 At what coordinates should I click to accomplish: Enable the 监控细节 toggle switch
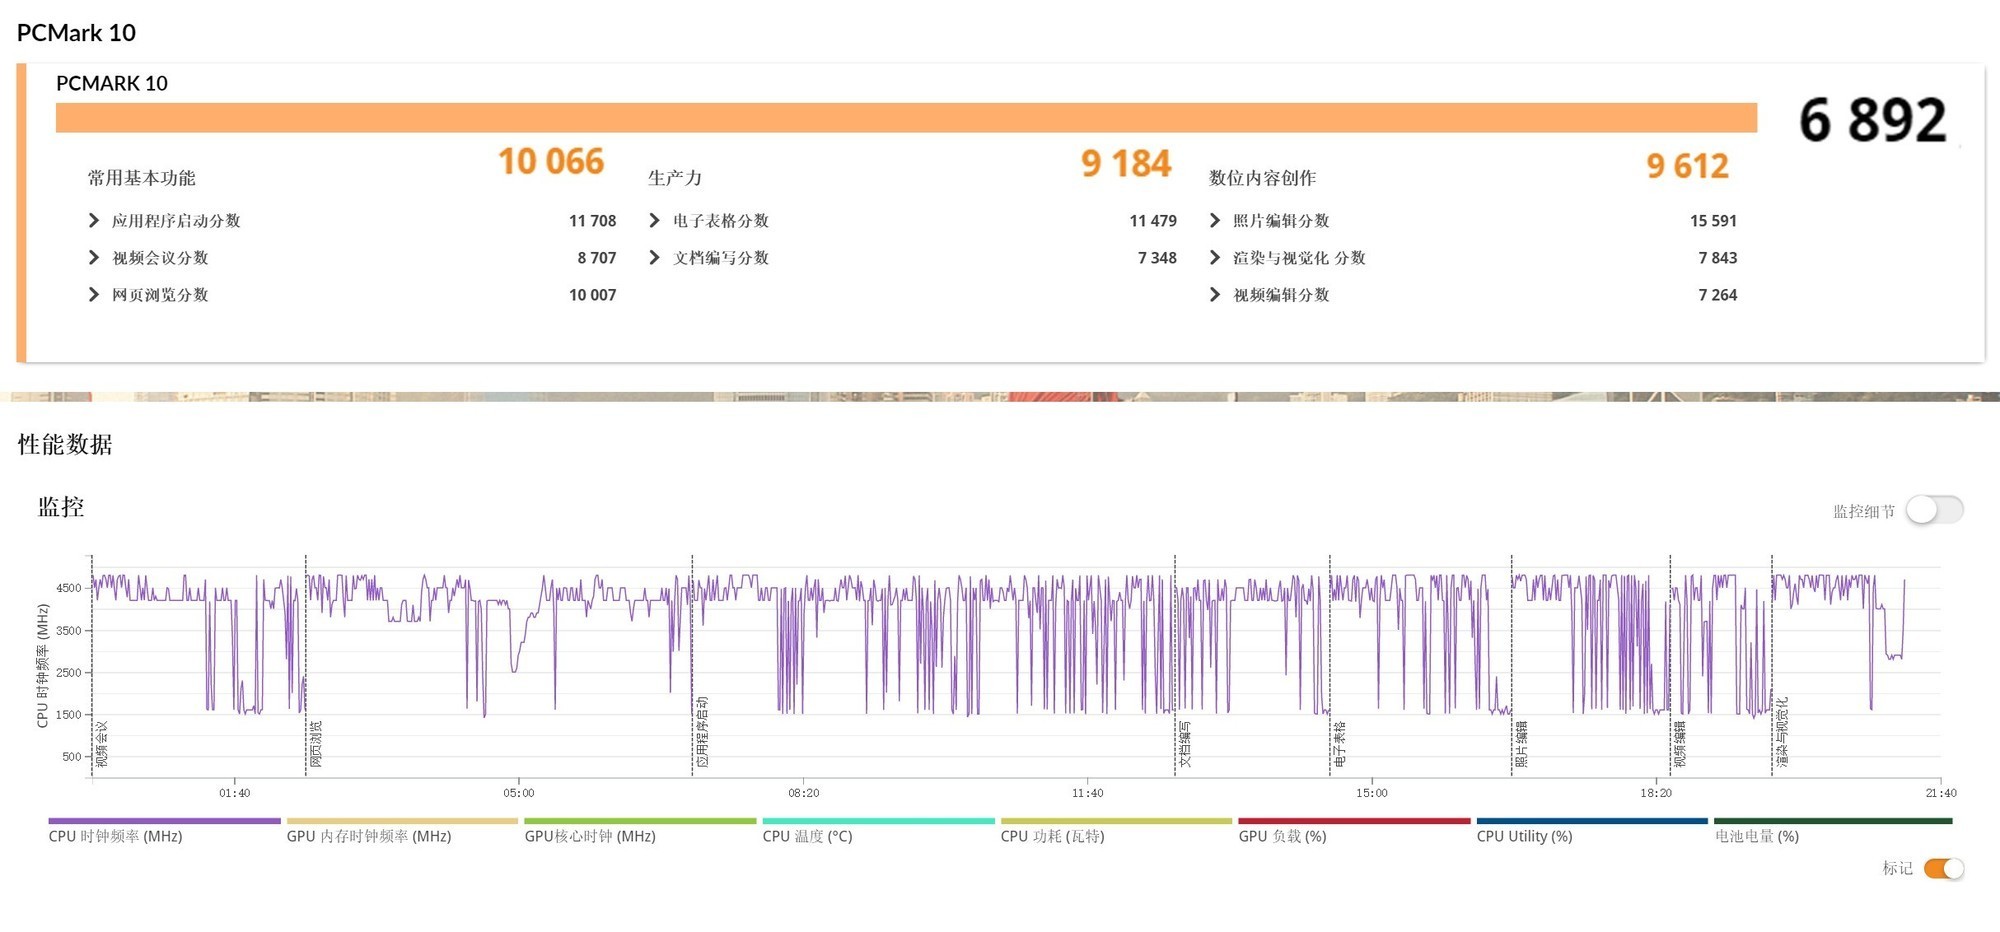[1934, 510]
